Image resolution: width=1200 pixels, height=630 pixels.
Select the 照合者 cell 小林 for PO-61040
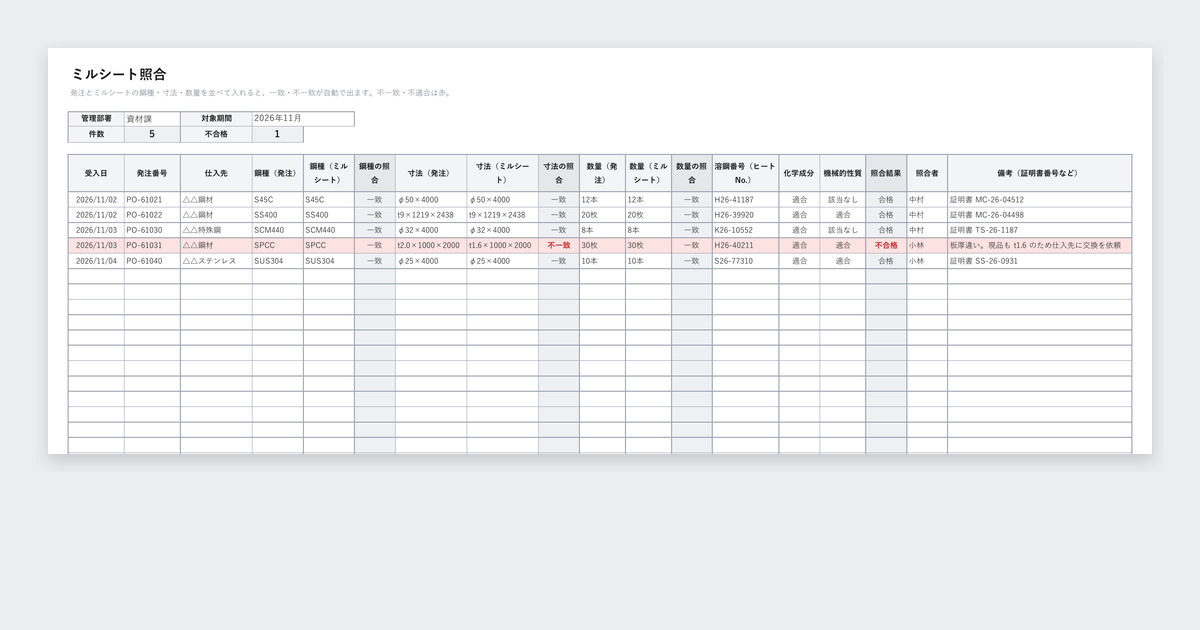[927, 261]
